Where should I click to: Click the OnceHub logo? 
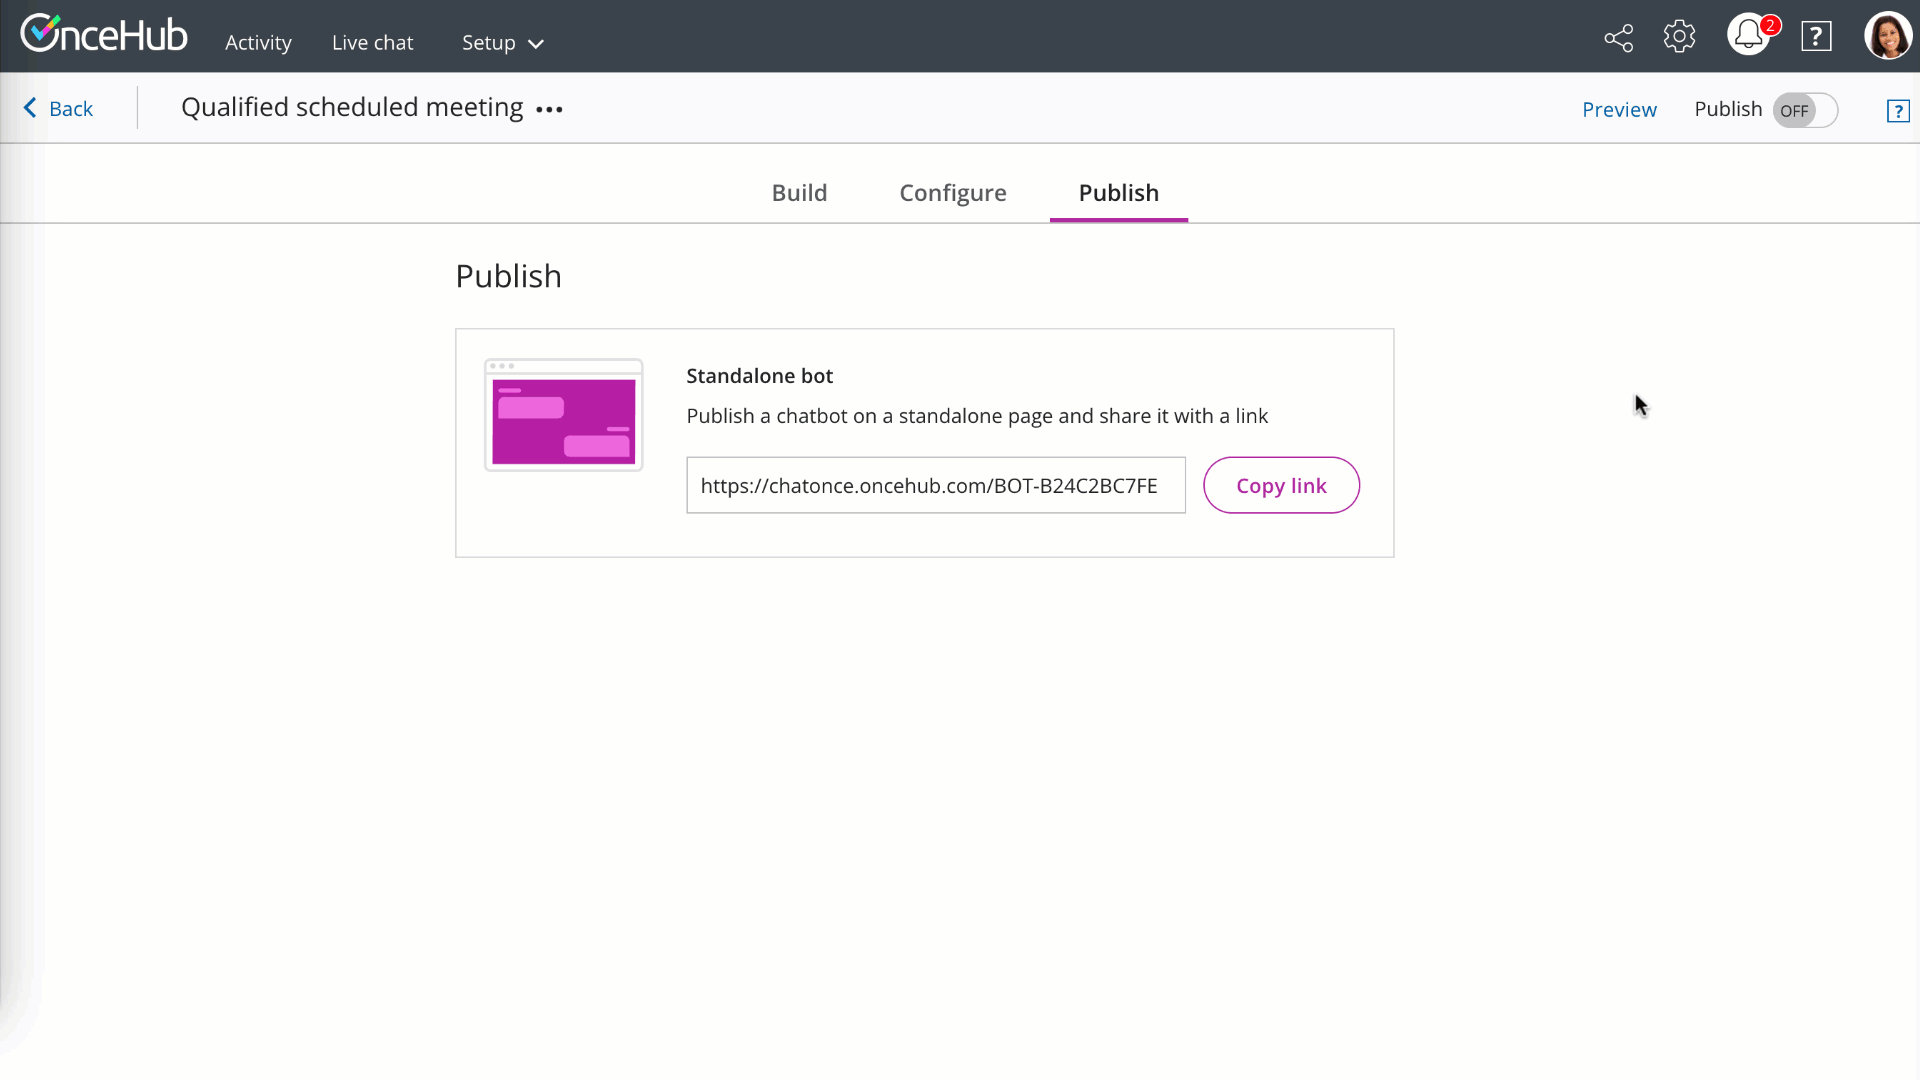point(104,34)
